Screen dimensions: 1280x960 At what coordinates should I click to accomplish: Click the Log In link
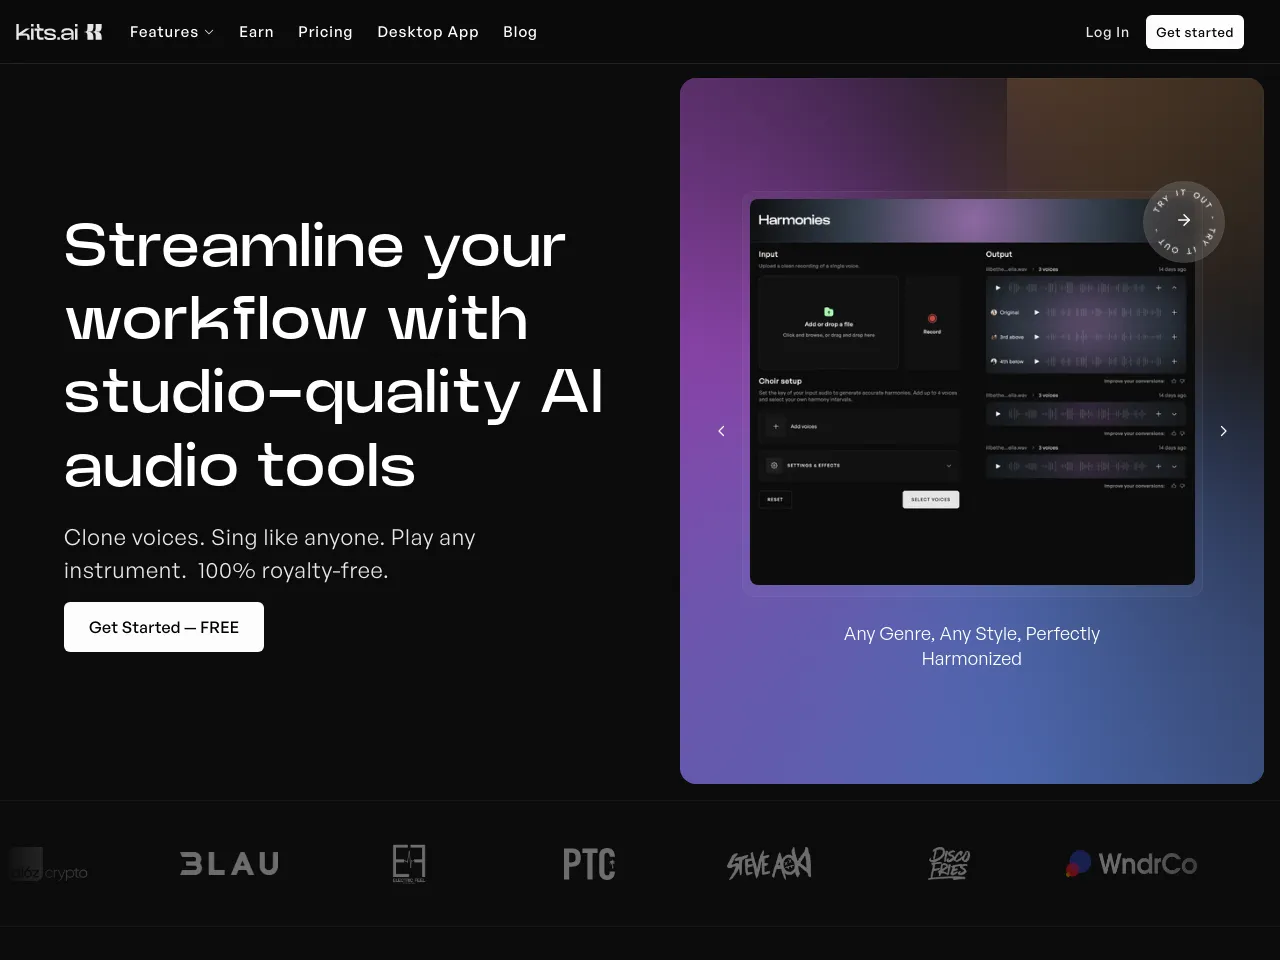coord(1107,32)
